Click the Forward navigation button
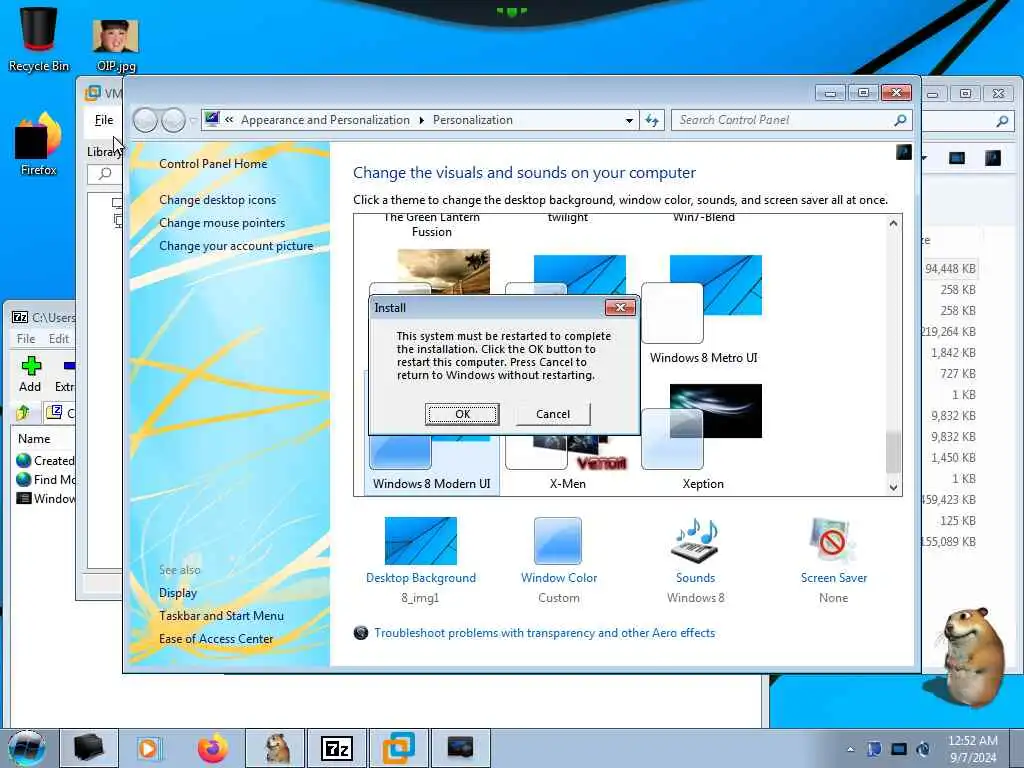The height and width of the screenshot is (768, 1024). [173, 120]
